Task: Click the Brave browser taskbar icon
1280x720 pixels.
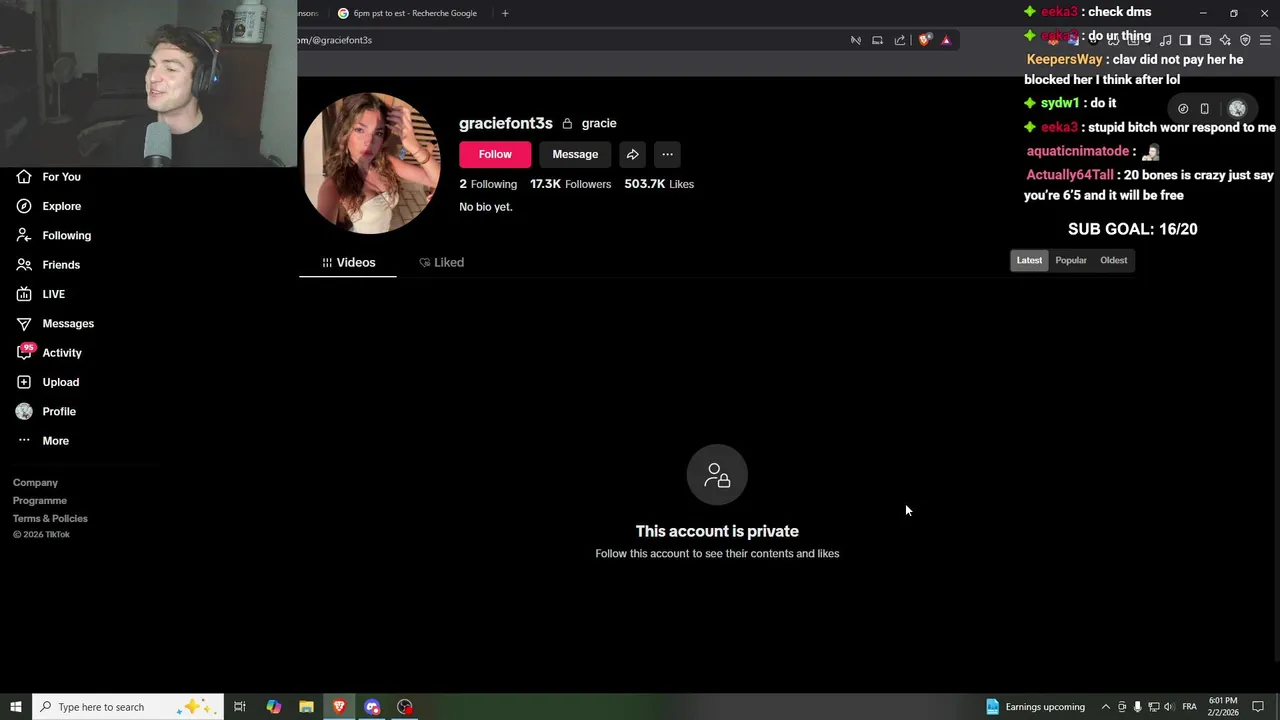Action: click(x=339, y=707)
